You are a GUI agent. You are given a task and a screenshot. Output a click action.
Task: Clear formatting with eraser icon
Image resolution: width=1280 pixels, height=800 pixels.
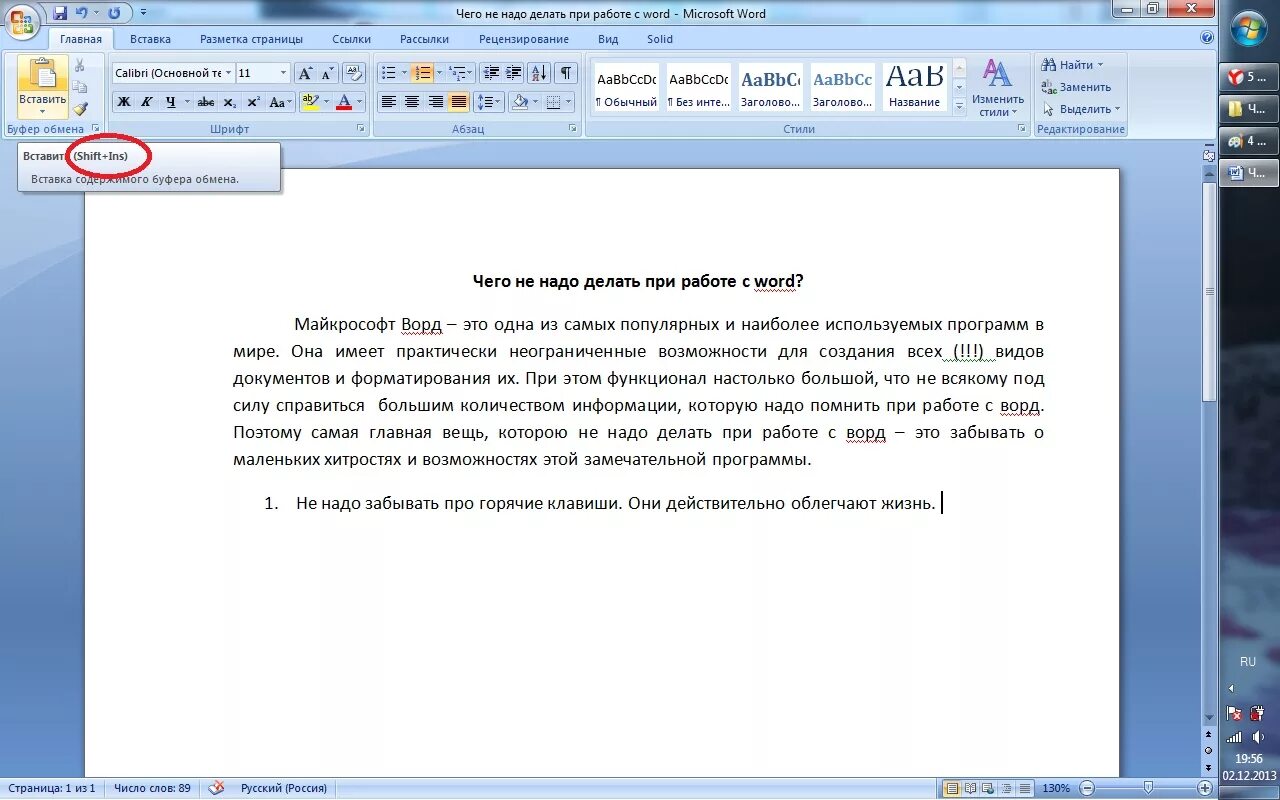(x=354, y=73)
